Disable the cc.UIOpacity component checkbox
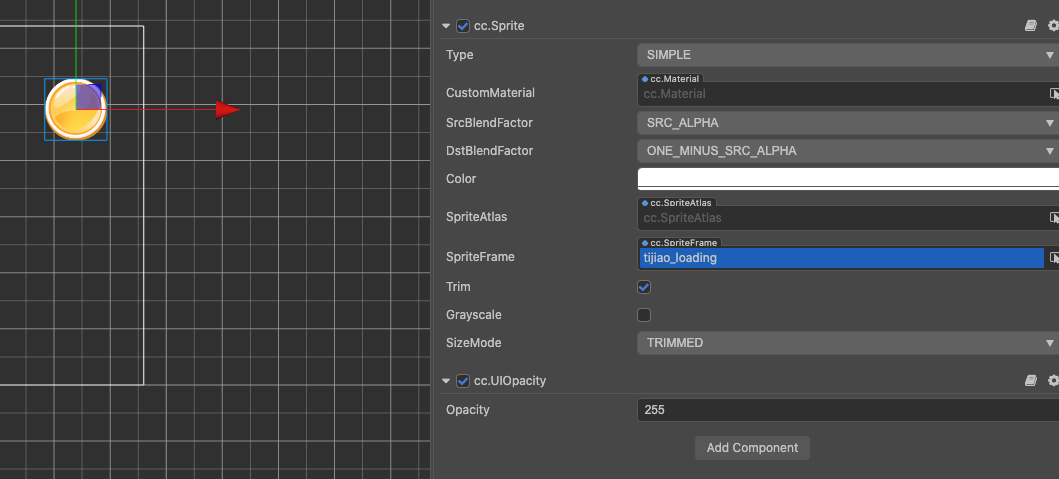Viewport: 1059px width, 479px height. [463, 381]
